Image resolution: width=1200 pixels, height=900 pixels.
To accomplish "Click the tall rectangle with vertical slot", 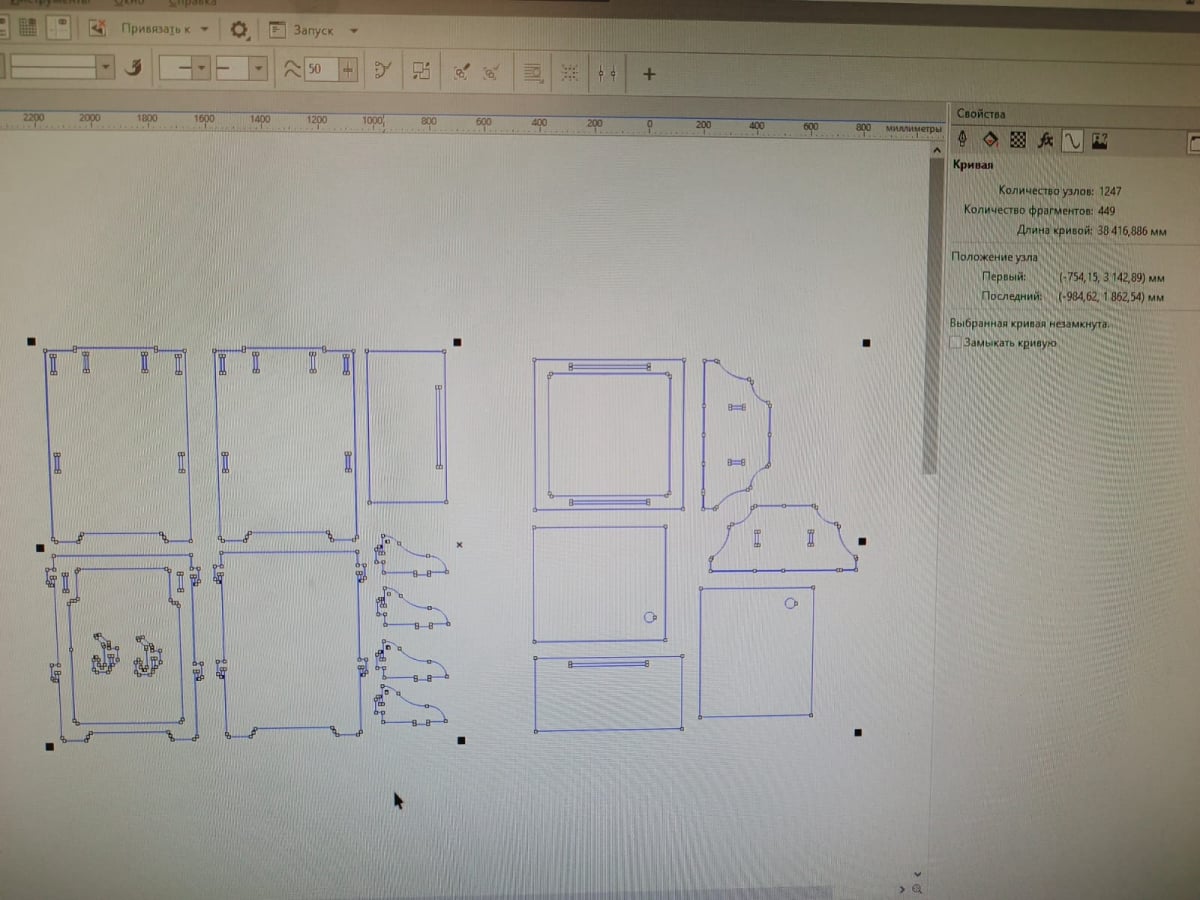I will 406,426.
